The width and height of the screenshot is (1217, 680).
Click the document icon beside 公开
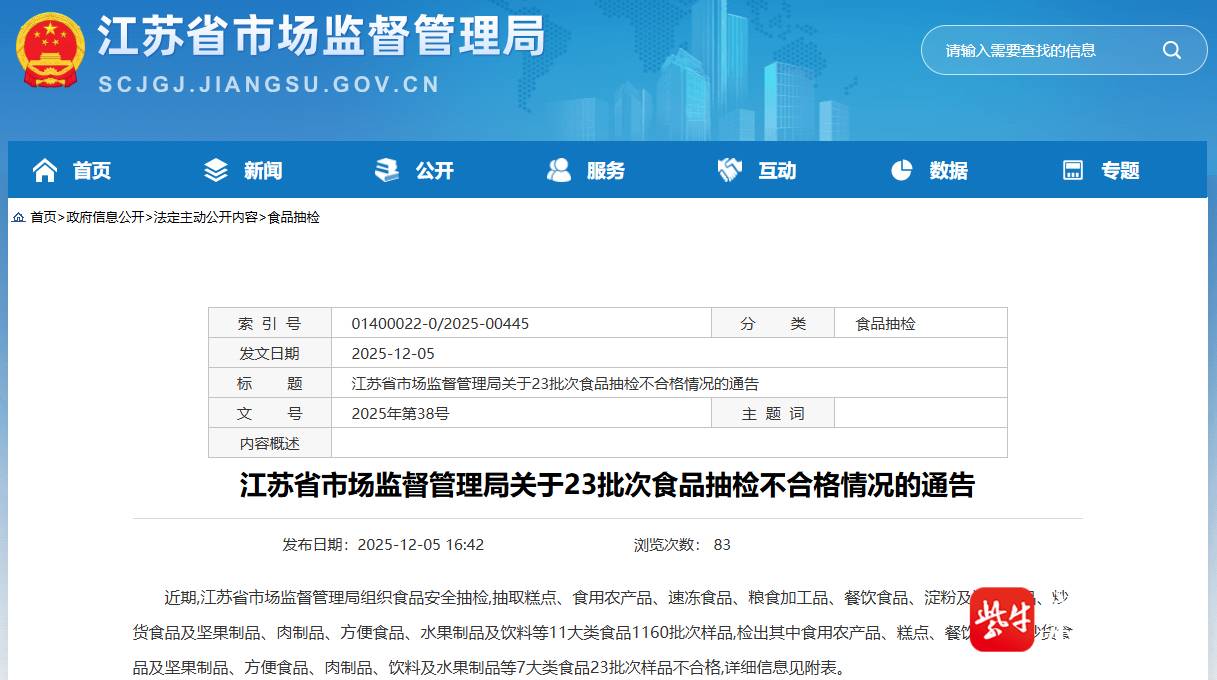(x=387, y=171)
